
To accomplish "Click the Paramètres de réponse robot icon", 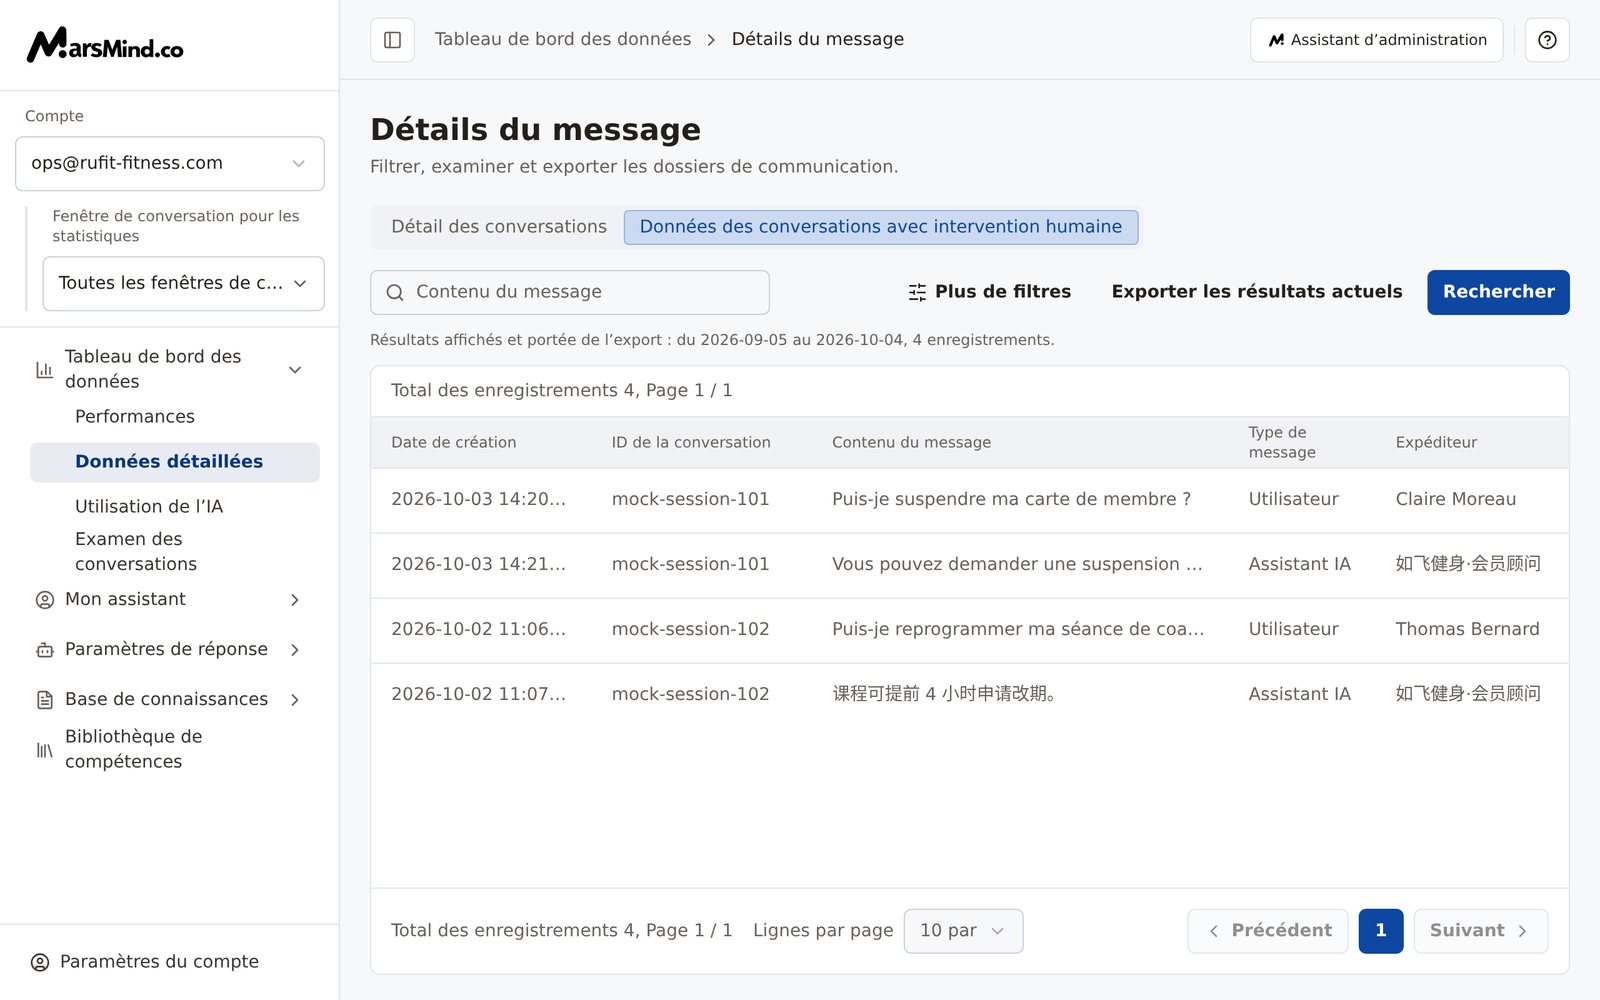I will click(x=45, y=650).
